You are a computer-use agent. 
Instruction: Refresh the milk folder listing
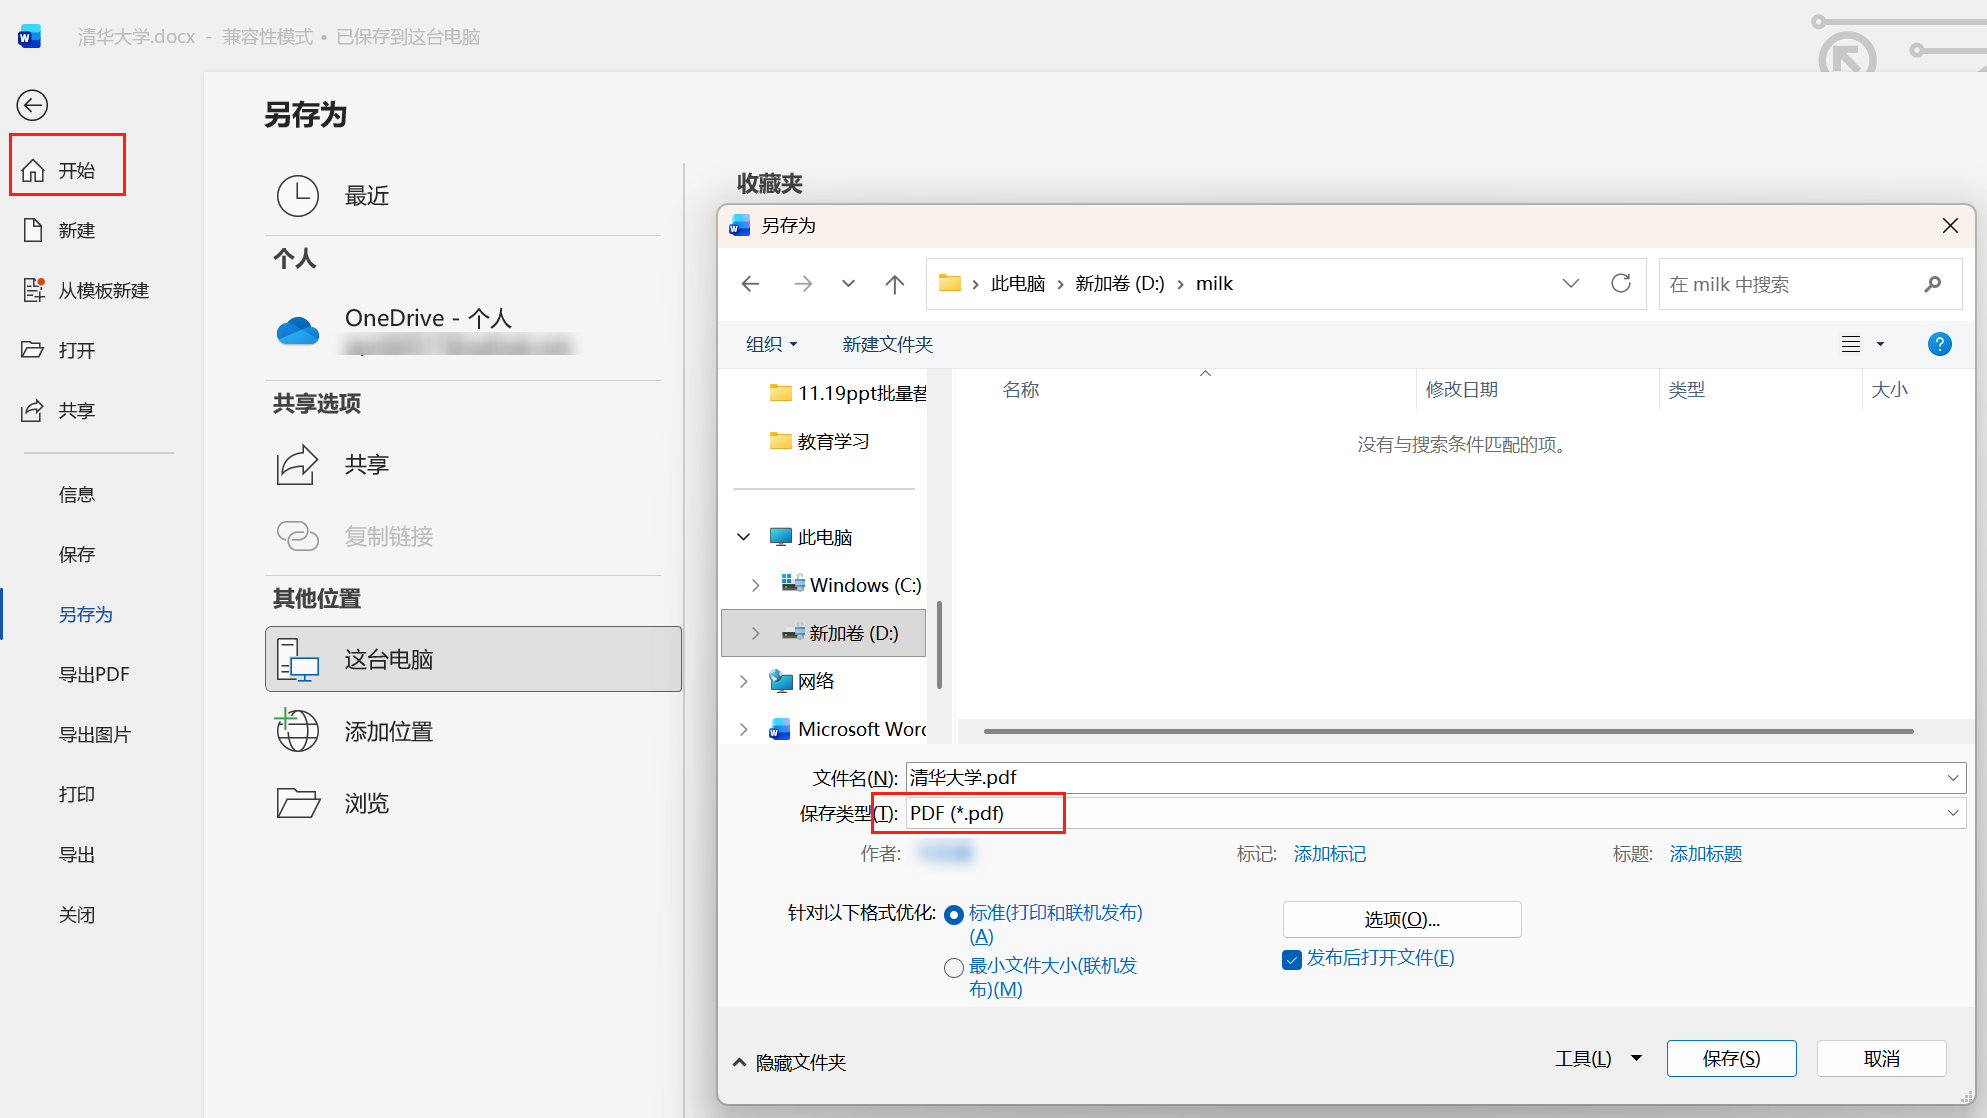1620,284
